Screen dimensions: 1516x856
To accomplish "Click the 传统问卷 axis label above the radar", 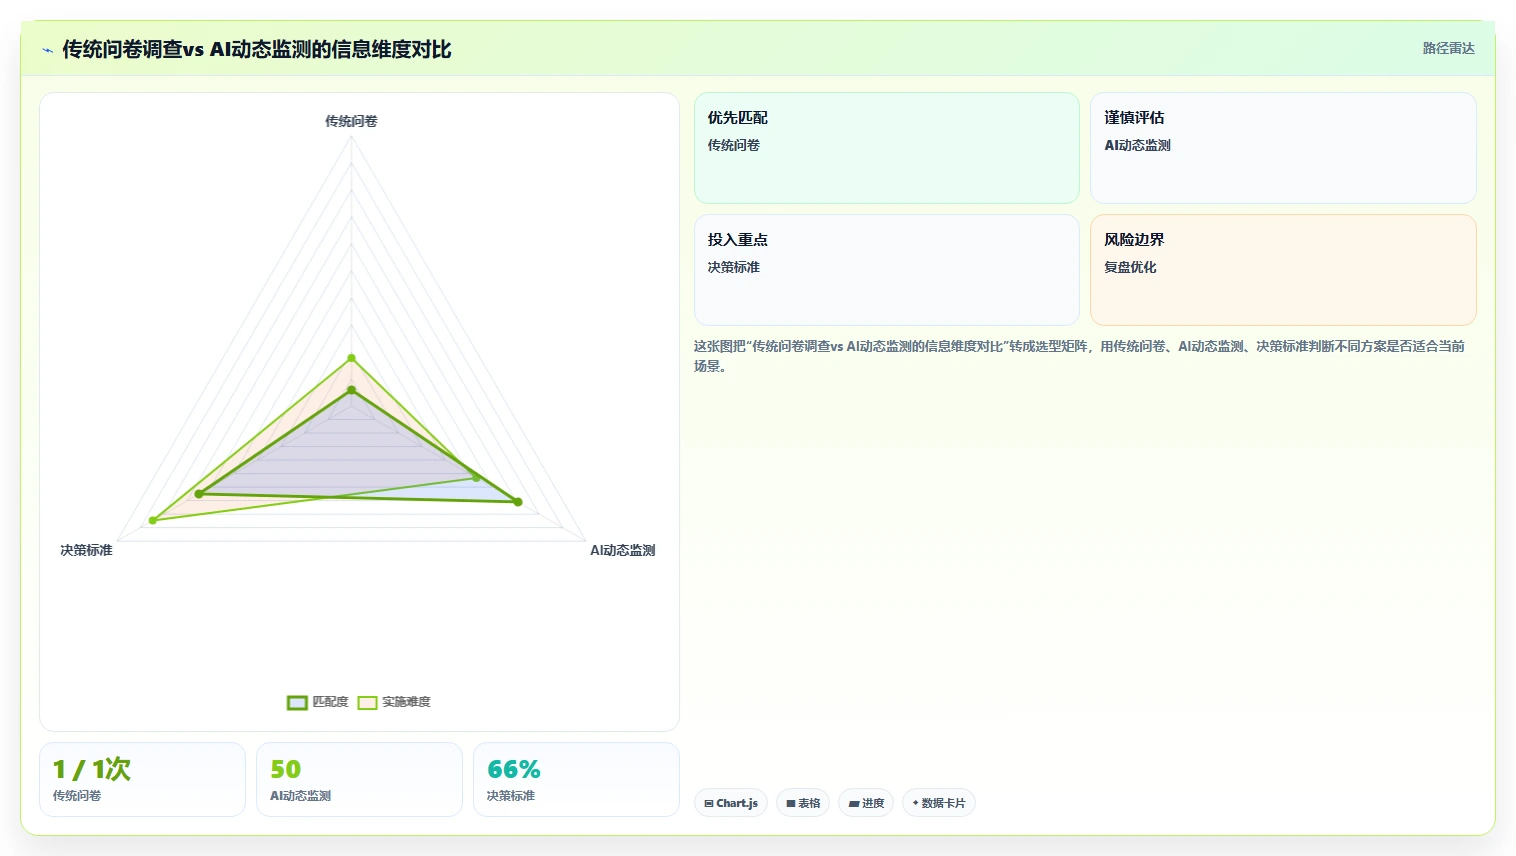I will [351, 121].
